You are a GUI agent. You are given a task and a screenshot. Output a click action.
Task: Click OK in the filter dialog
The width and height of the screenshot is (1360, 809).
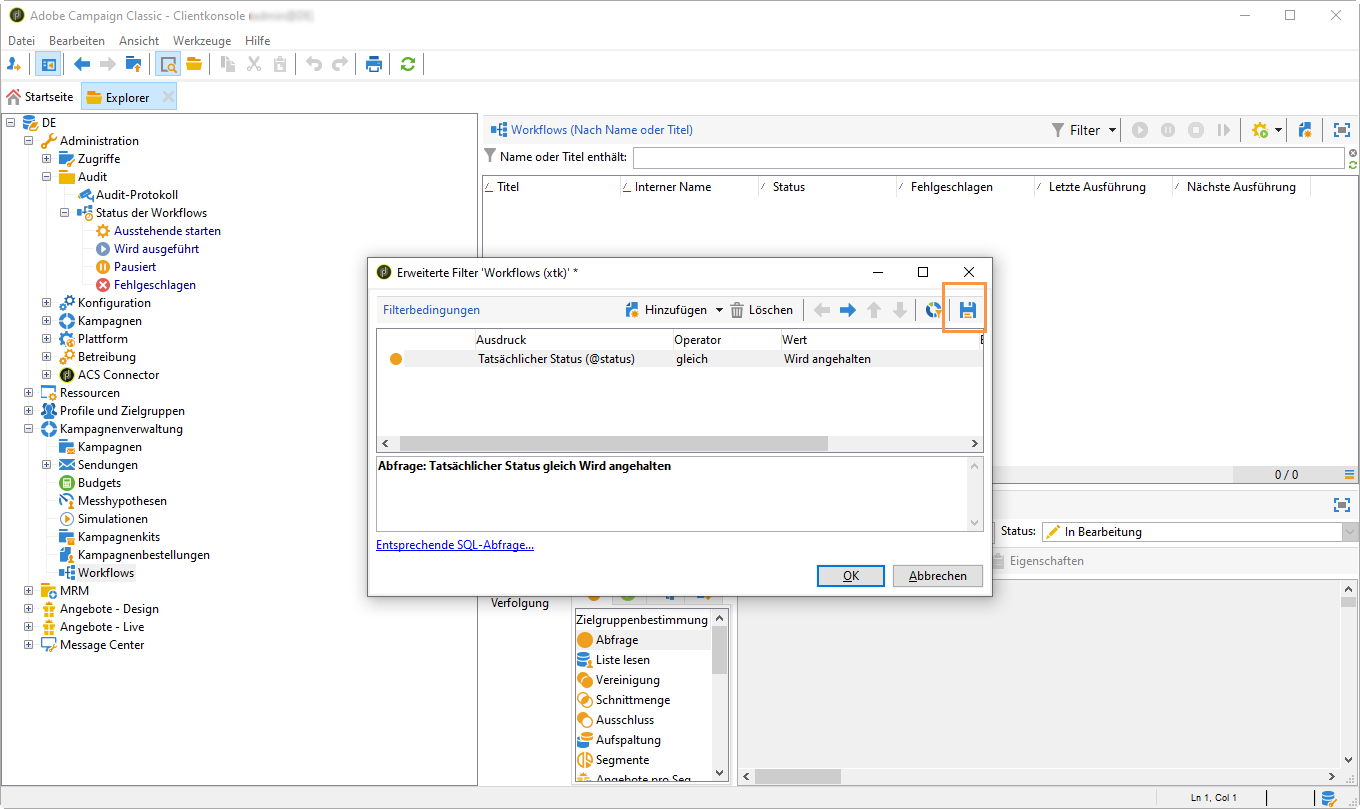tap(851, 576)
